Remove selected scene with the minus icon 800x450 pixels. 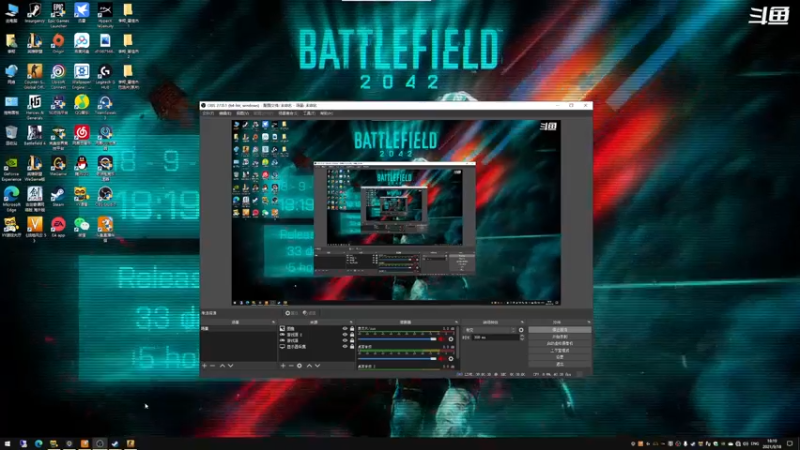point(213,366)
